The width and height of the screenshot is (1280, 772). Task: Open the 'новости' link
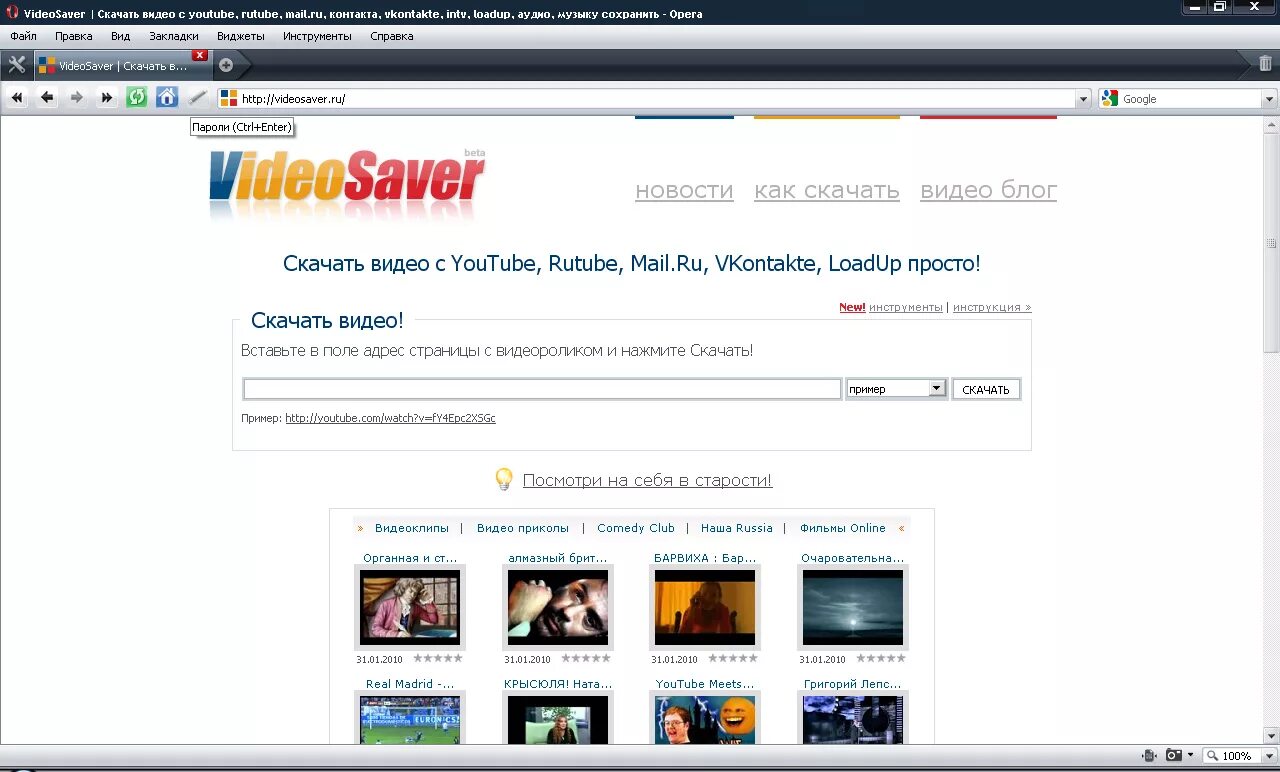coord(684,190)
